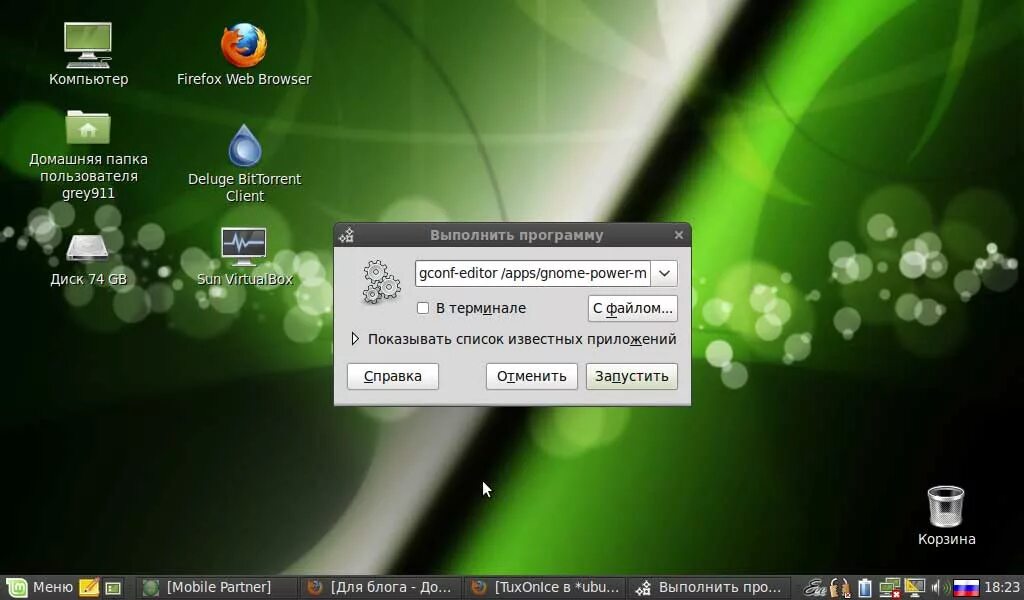The image size is (1024, 600).
Task: Open the Mint Меню button
Action: click(39, 587)
